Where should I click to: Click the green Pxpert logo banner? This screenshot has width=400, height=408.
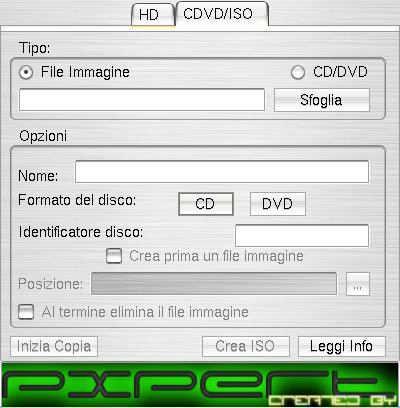(200, 384)
